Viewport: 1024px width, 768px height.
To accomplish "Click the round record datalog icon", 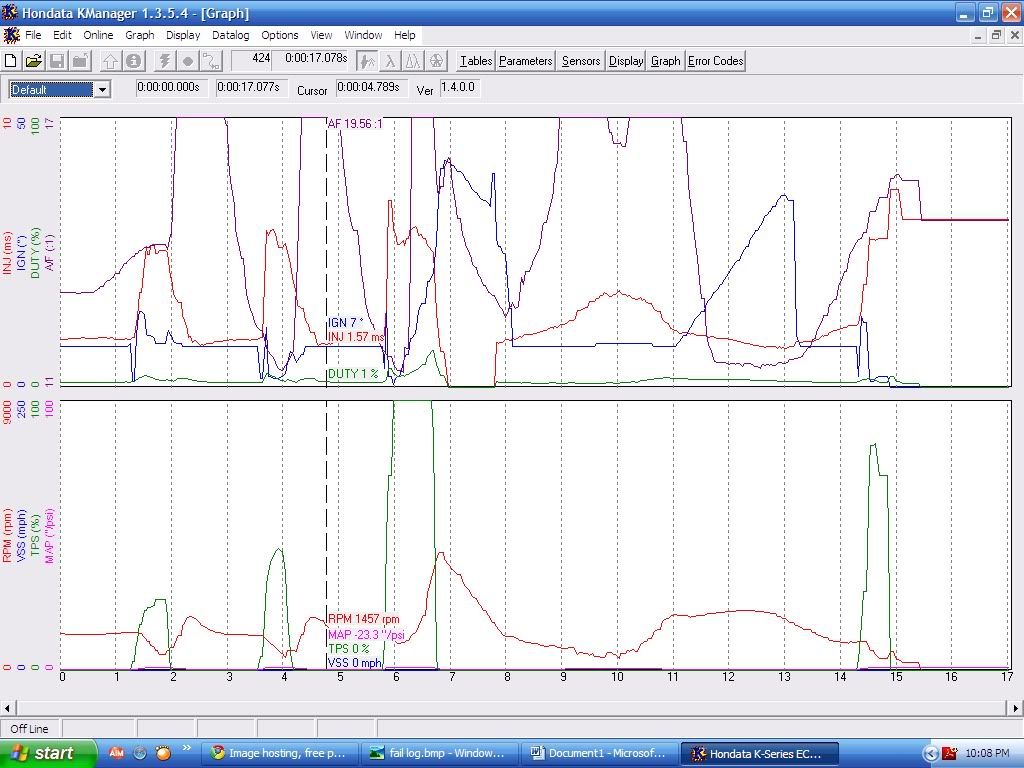I will pos(187,61).
